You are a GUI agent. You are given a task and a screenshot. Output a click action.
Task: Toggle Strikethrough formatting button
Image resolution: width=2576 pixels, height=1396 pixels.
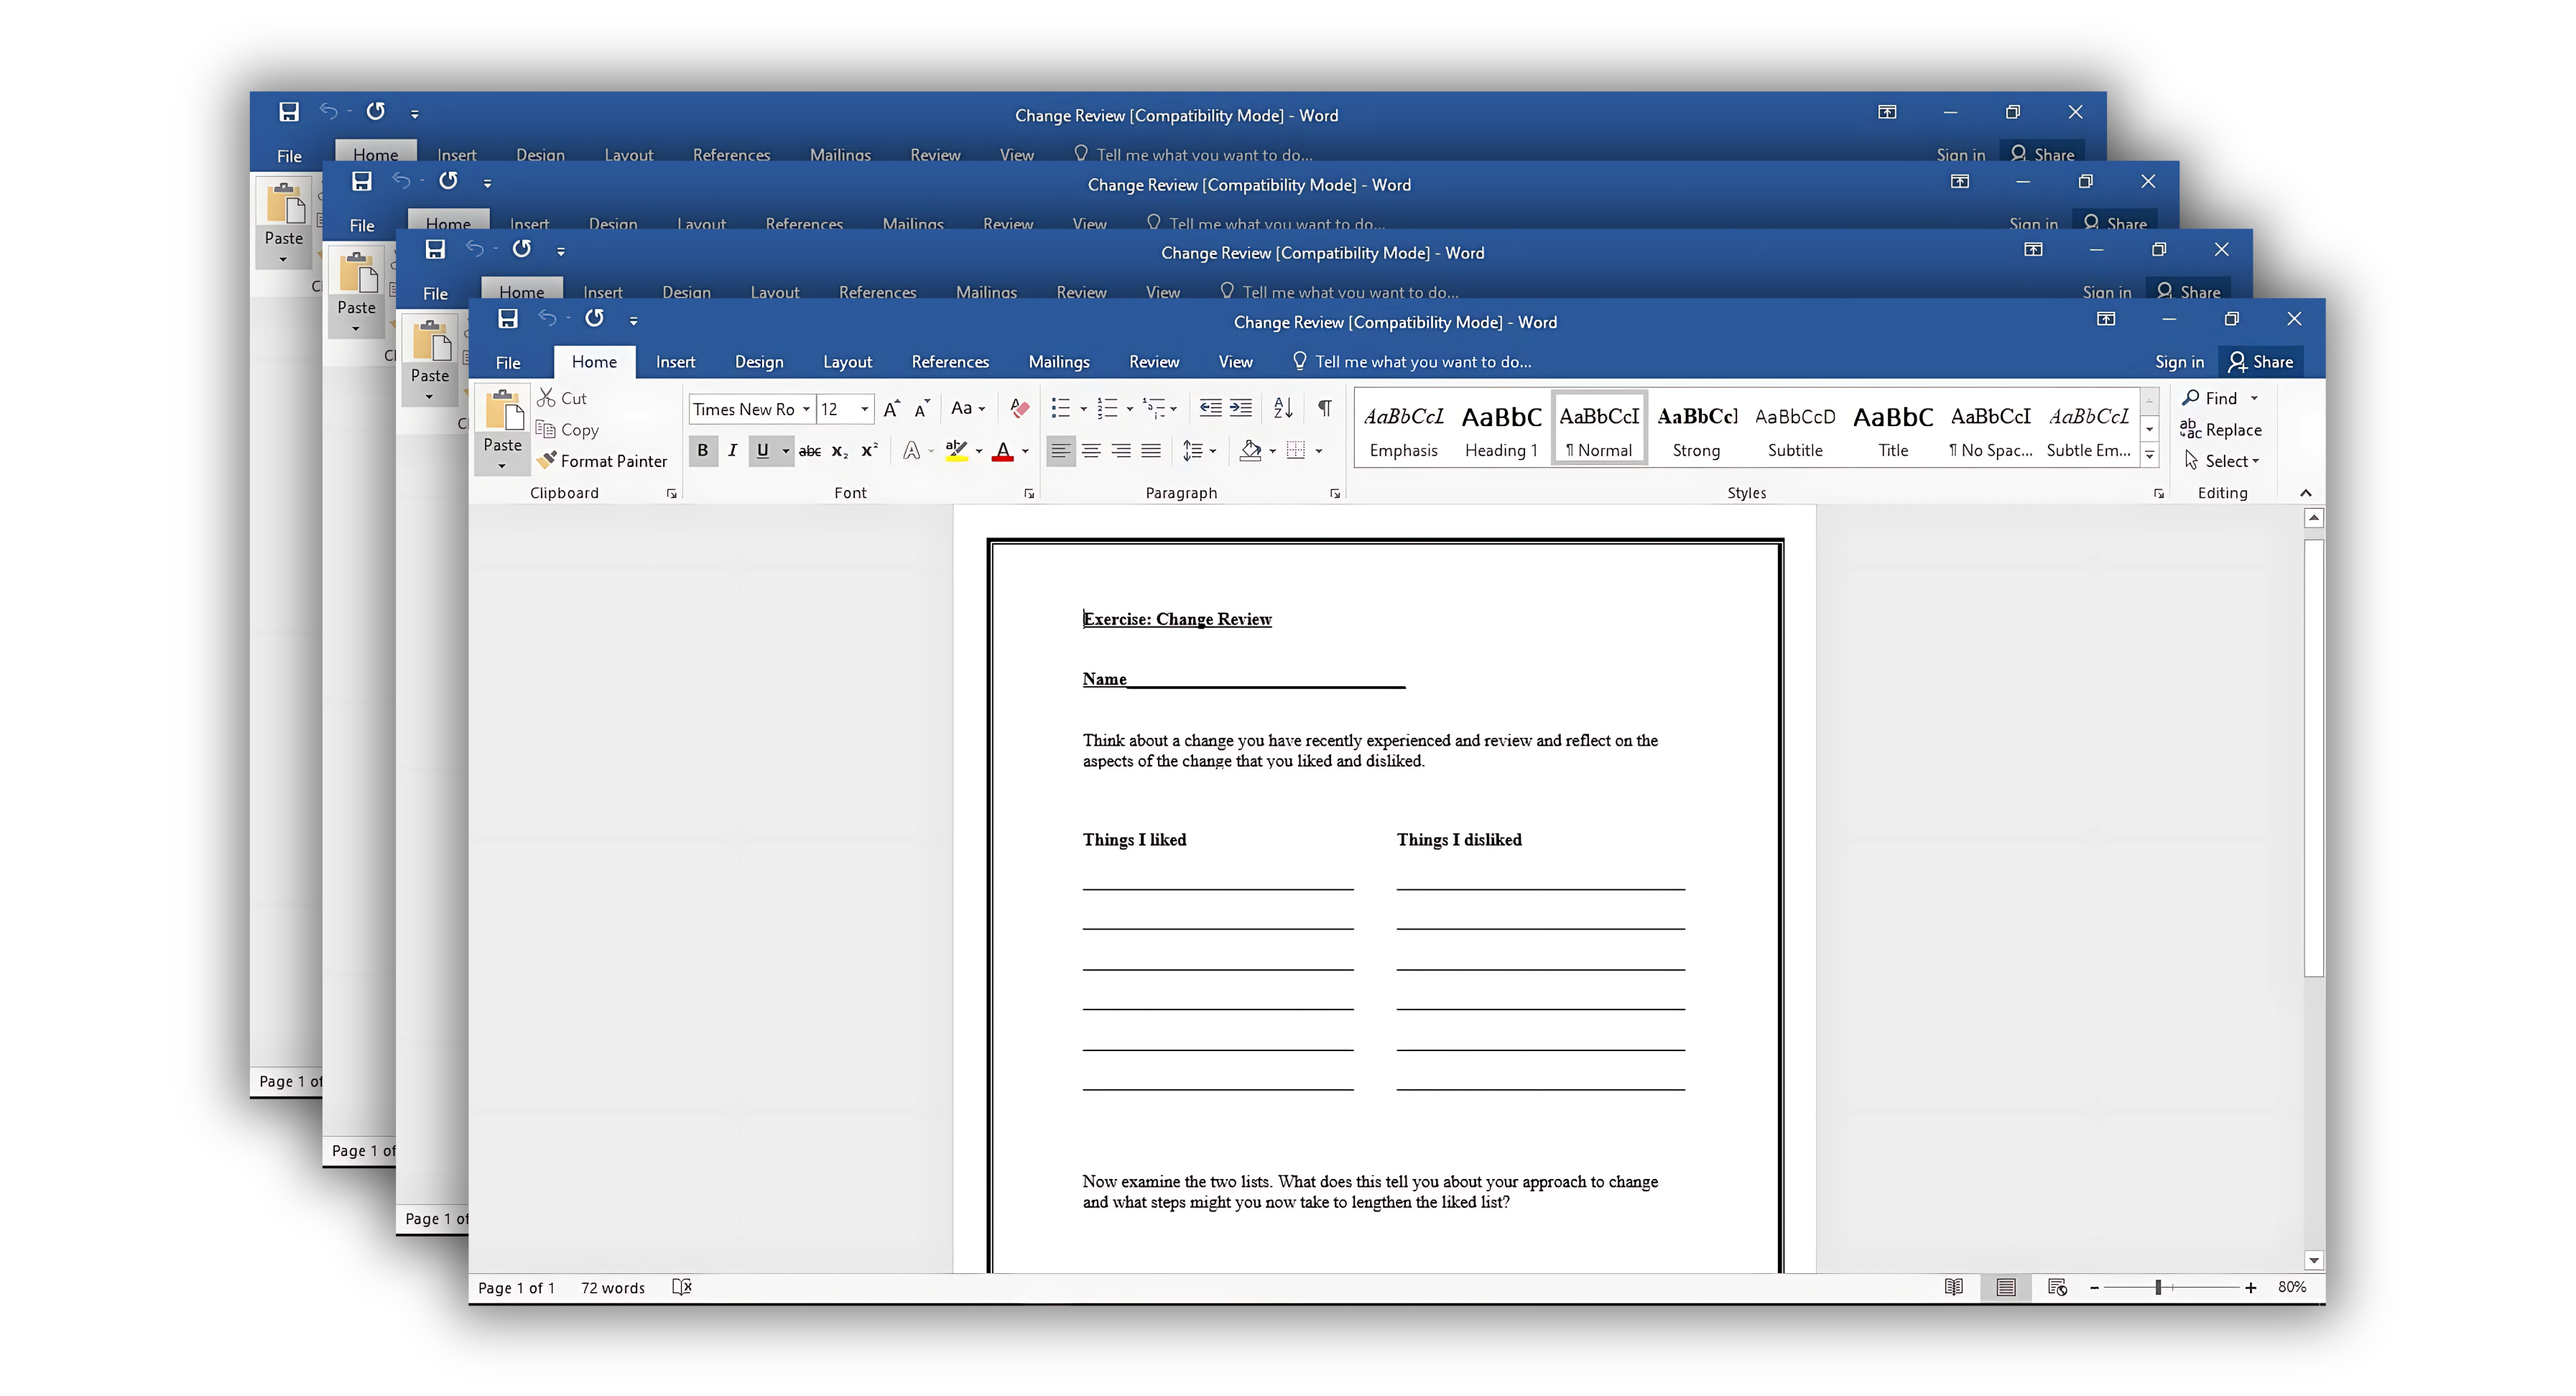809,451
